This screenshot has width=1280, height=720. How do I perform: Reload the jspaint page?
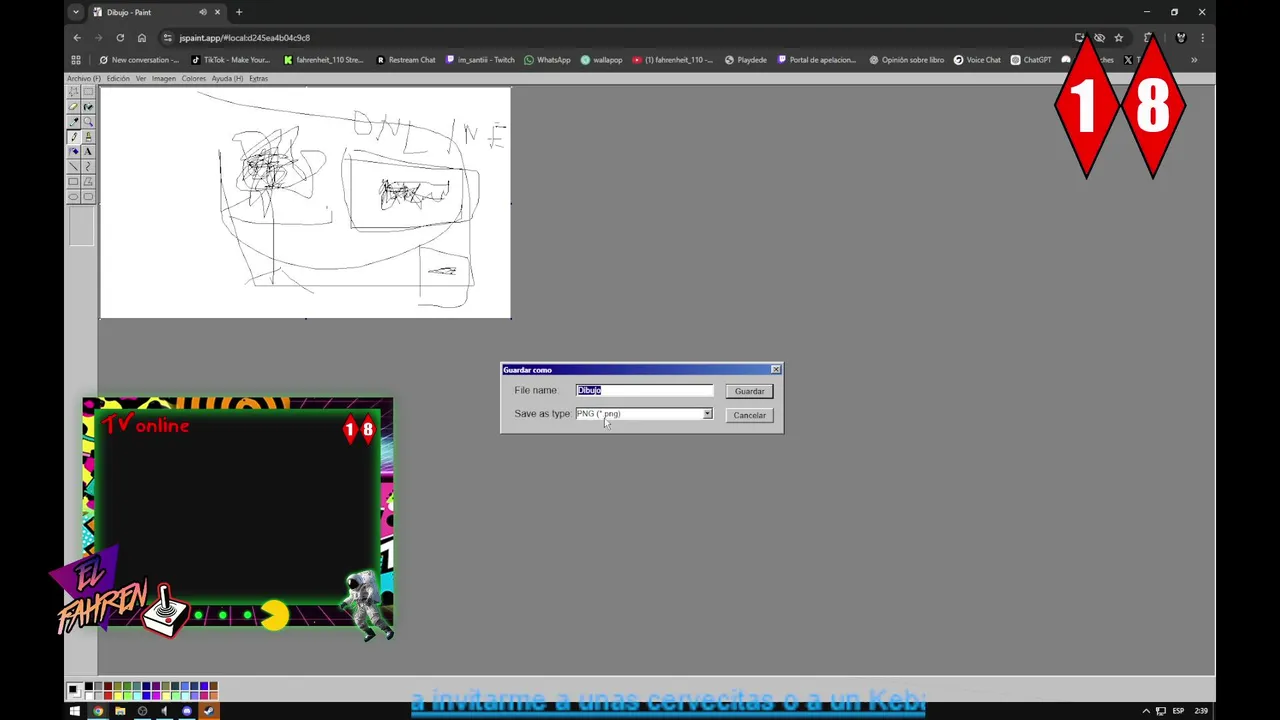point(120,38)
